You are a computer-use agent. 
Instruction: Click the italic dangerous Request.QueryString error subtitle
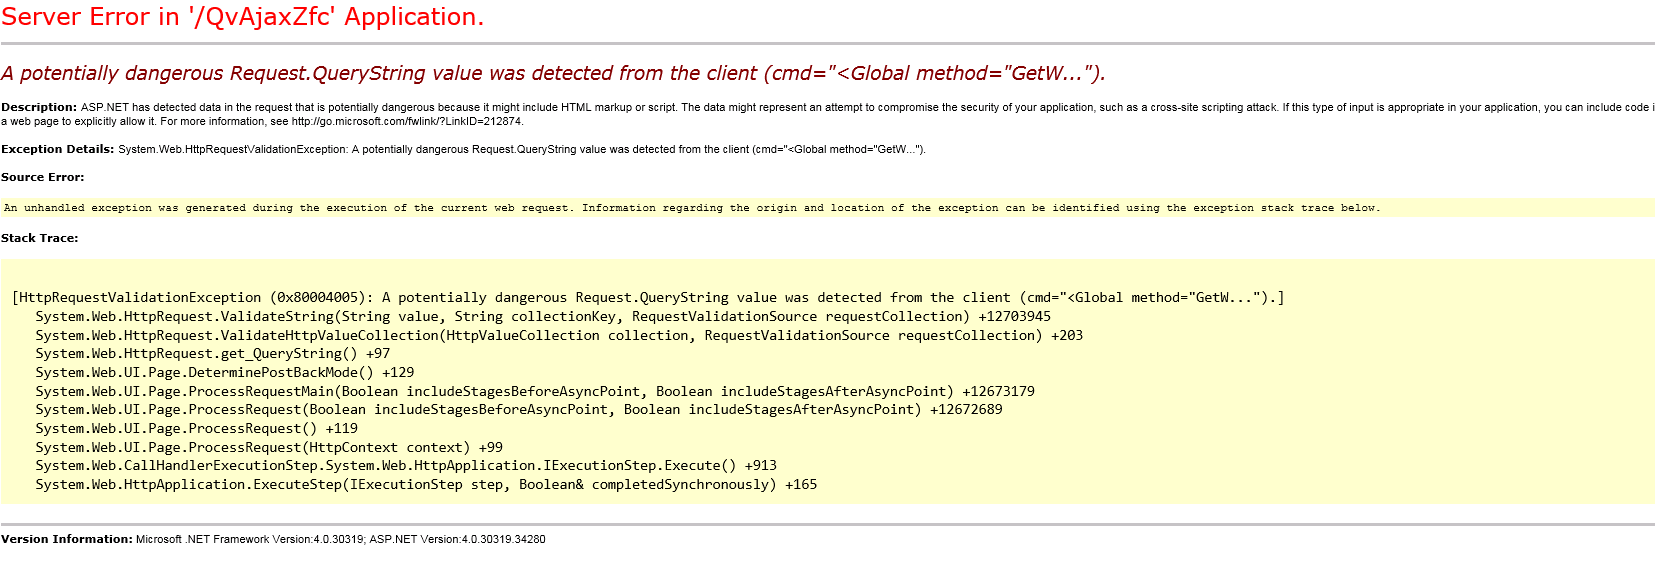tap(552, 73)
